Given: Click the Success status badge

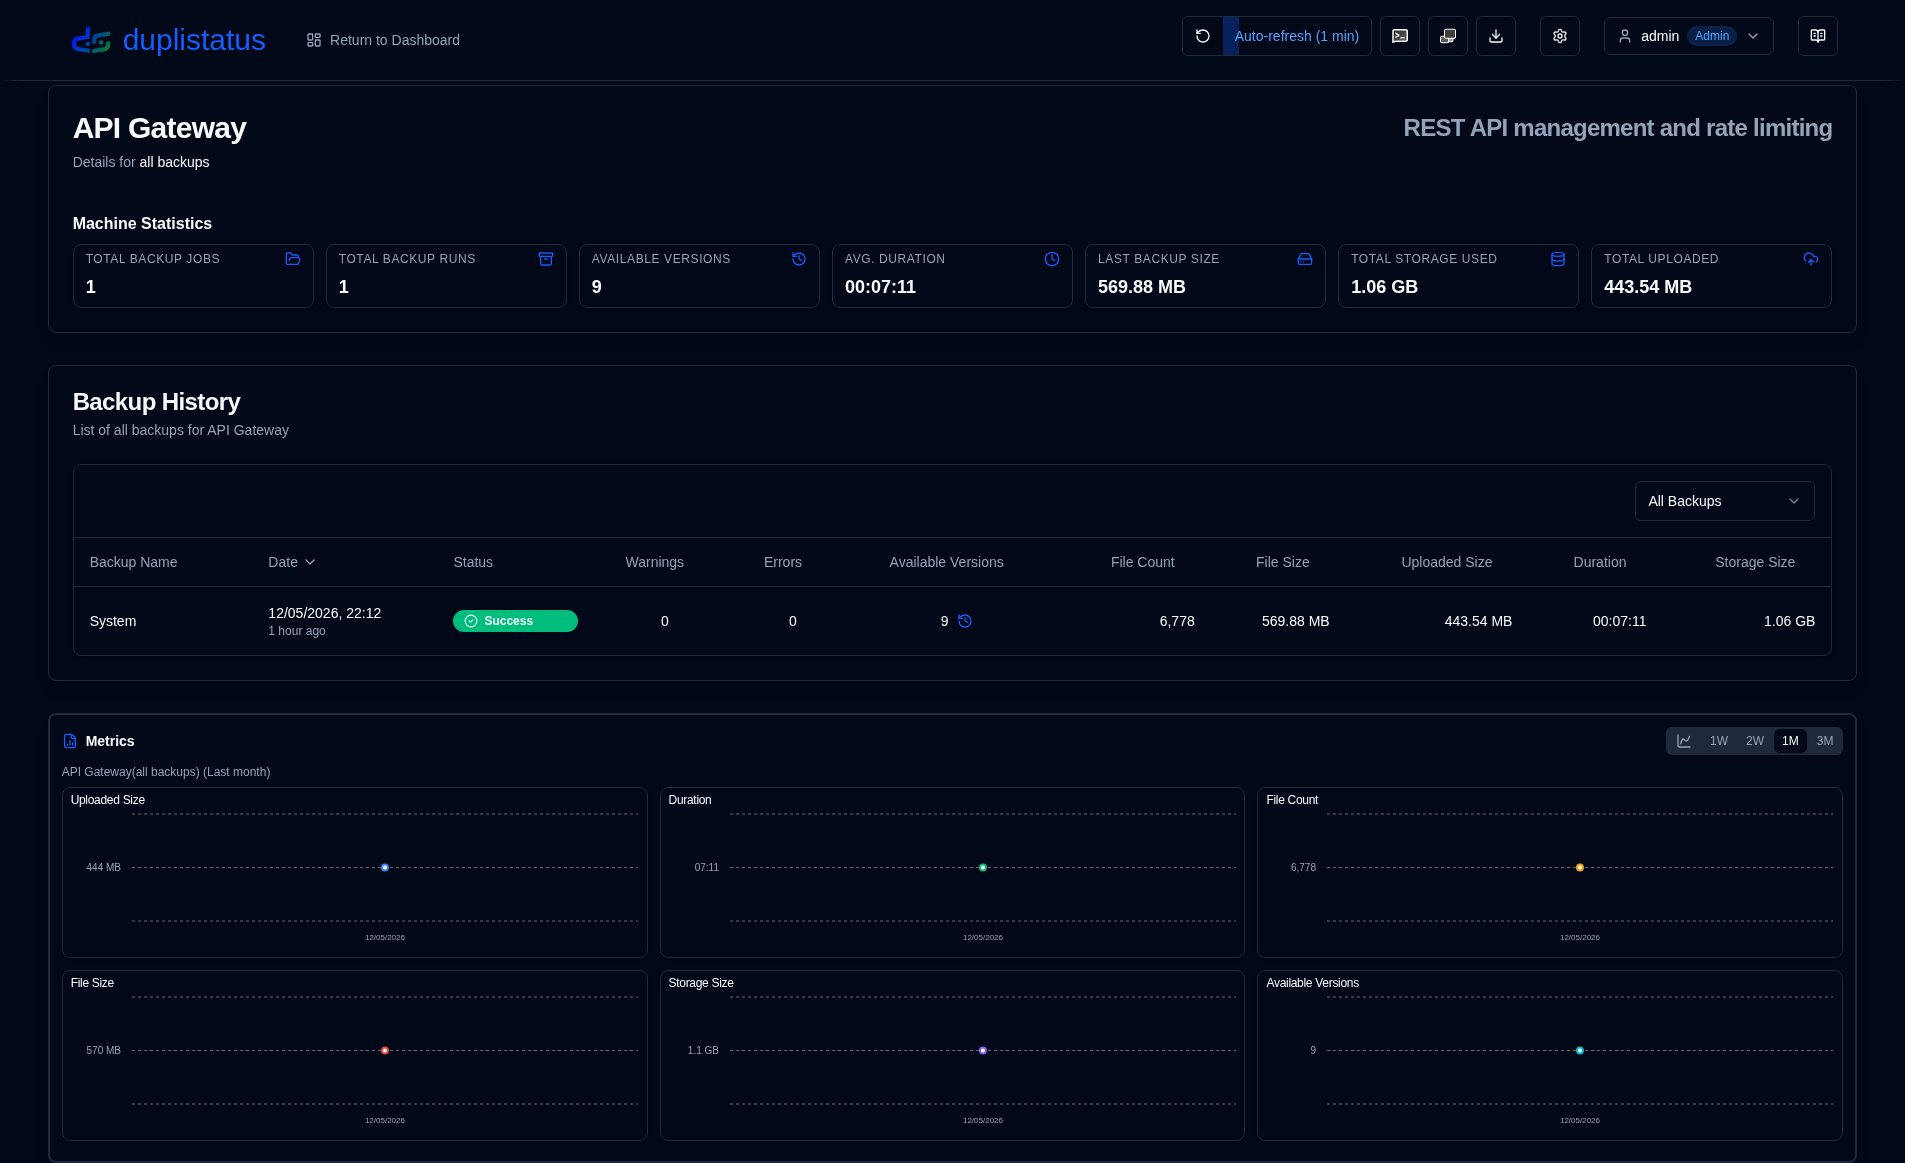Looking at the screenshot, I should coord(515,621).
